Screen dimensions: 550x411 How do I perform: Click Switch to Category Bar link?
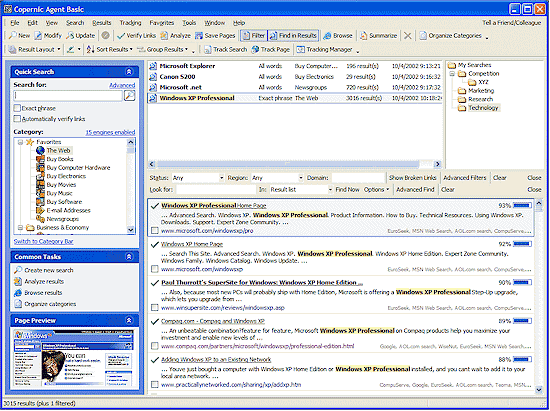(x=43, y=241)
